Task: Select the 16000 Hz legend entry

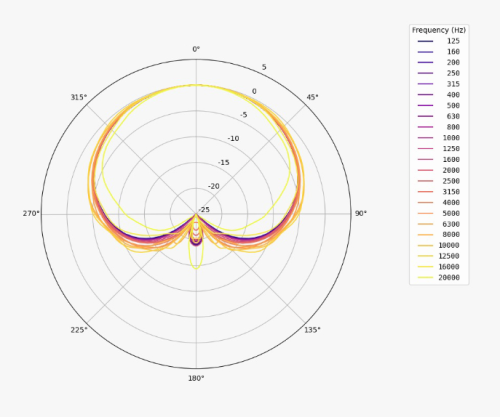Action: click(439, 267)
